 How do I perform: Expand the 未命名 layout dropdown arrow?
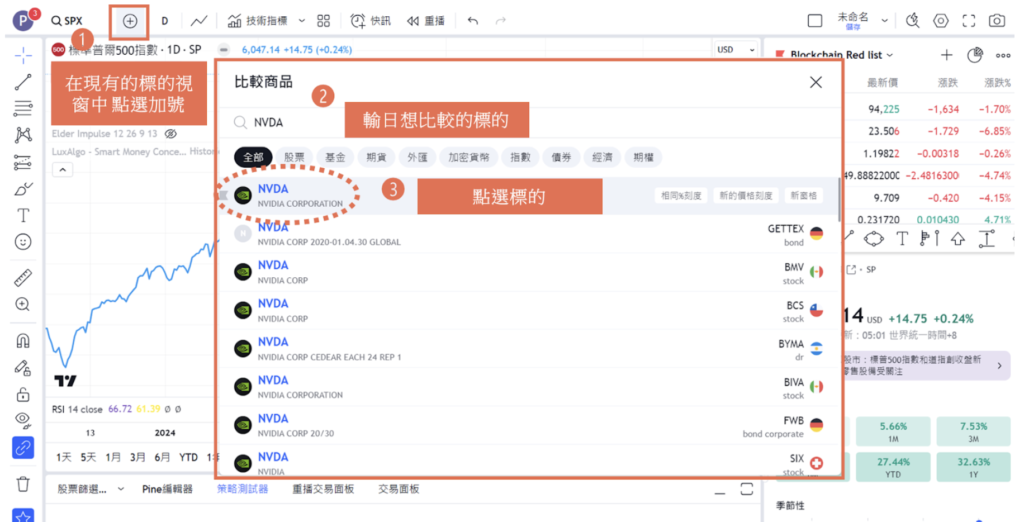point(884,21)
